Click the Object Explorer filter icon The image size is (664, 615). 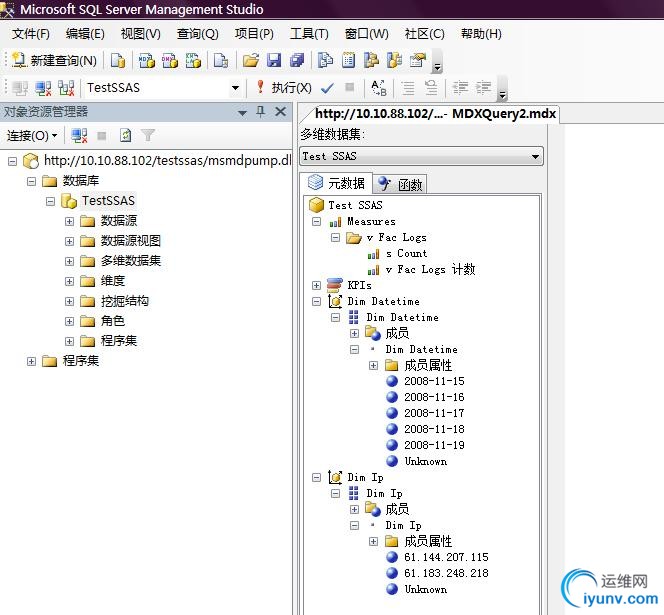coord(148,136)
